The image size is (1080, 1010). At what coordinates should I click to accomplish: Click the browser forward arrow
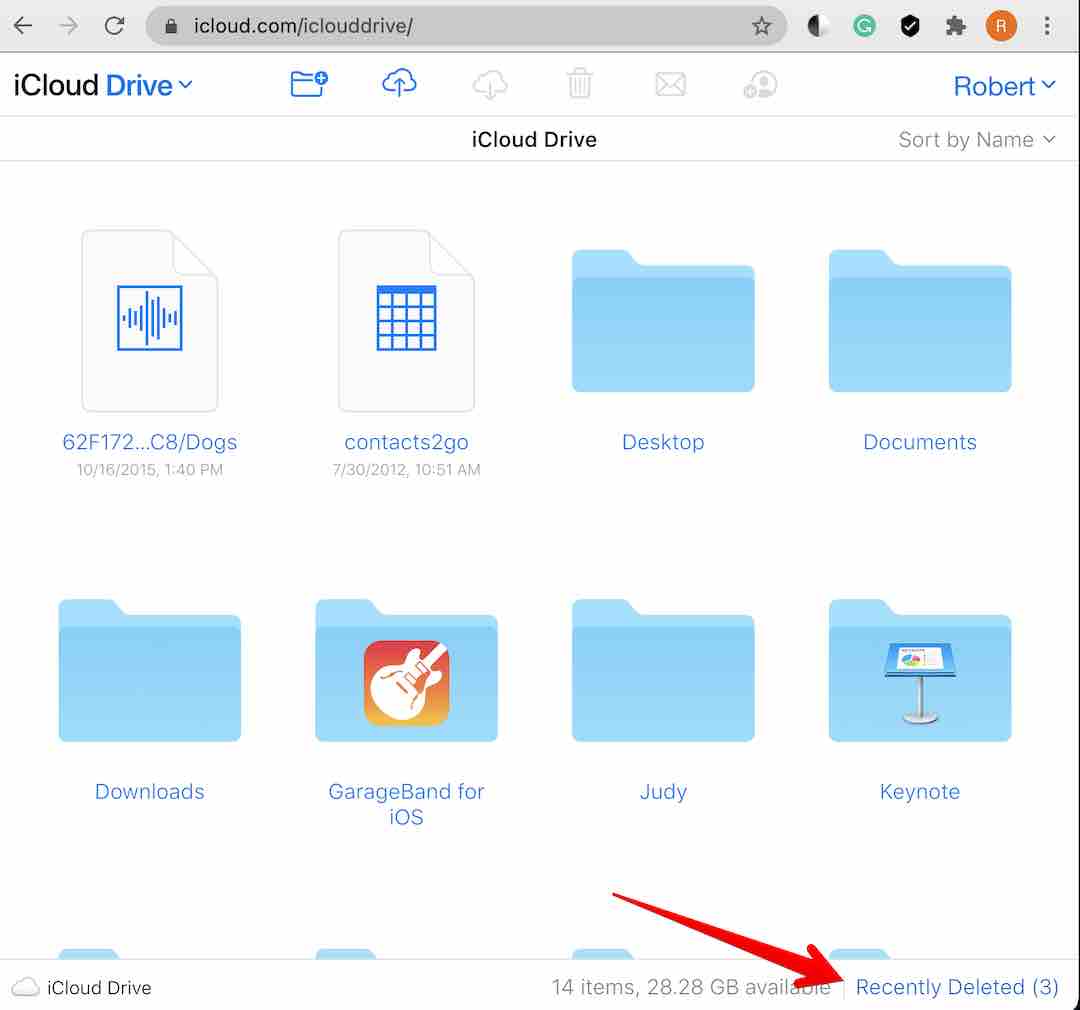click(69, 26)
